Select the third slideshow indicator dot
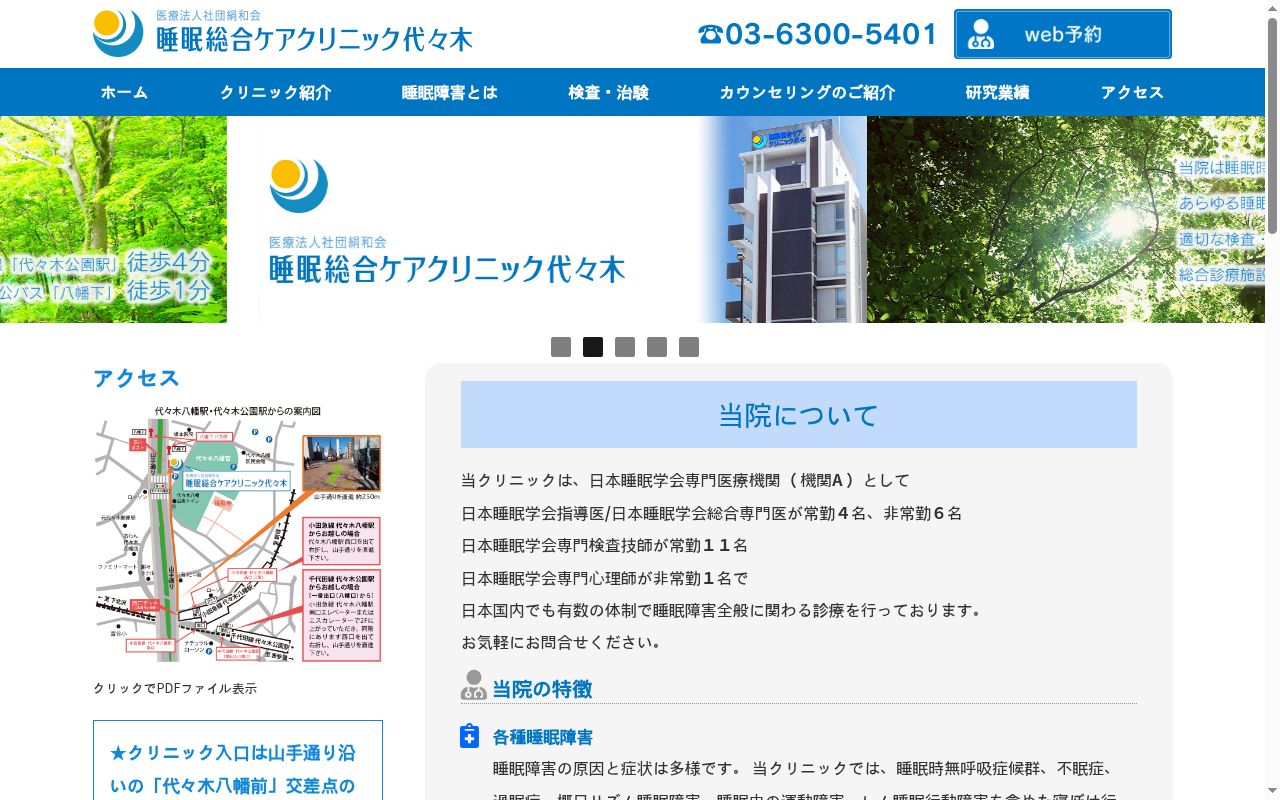 (625, 347)
